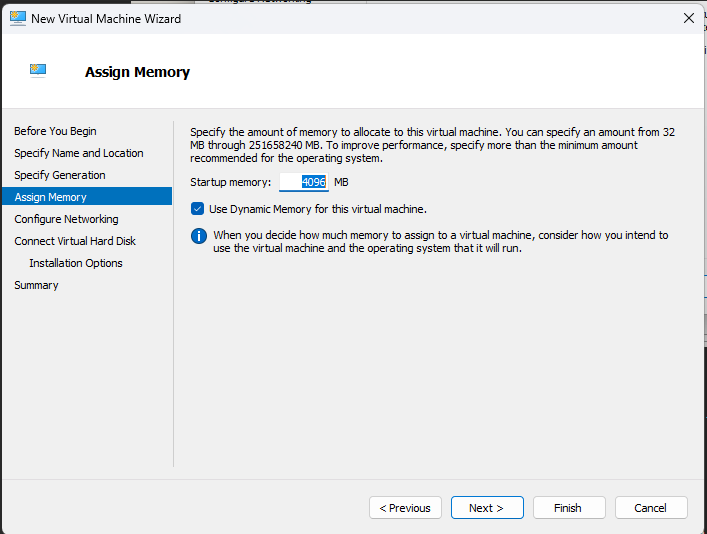The height and width of the screenshot is (534, 707).
Task: Click the wizard icon in the title bar
Action: click(18, 18)
